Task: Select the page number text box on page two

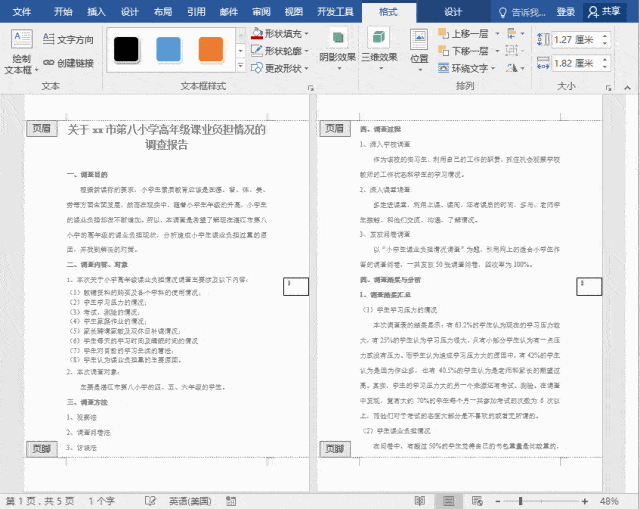Action: pyautogui.click(x=589, y=286)
